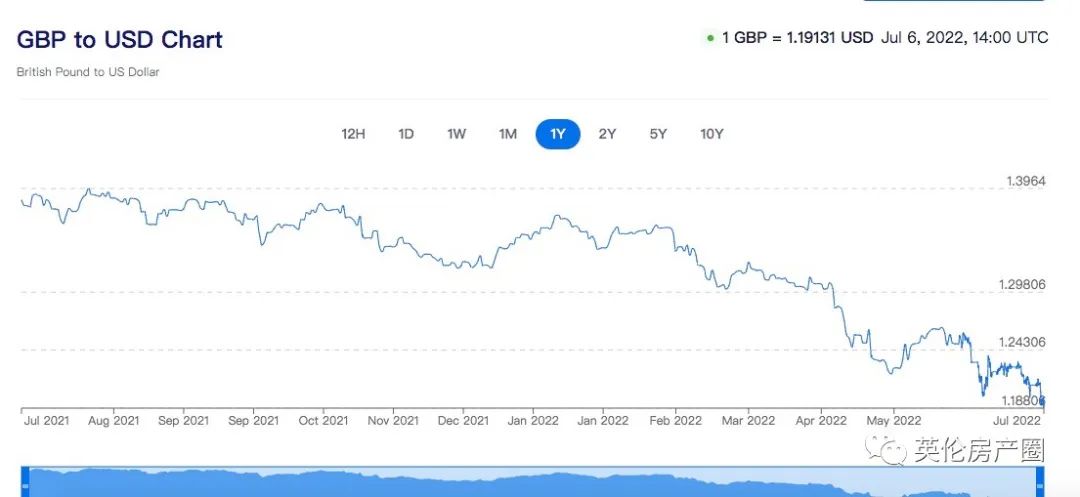Click the 1.3964 axis label
This screenshot has width=1080, height=497.
tap(1024, 181)
